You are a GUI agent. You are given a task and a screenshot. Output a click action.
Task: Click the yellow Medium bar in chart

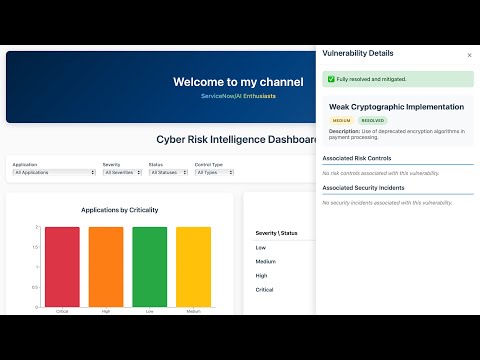(x=193, y=267)
